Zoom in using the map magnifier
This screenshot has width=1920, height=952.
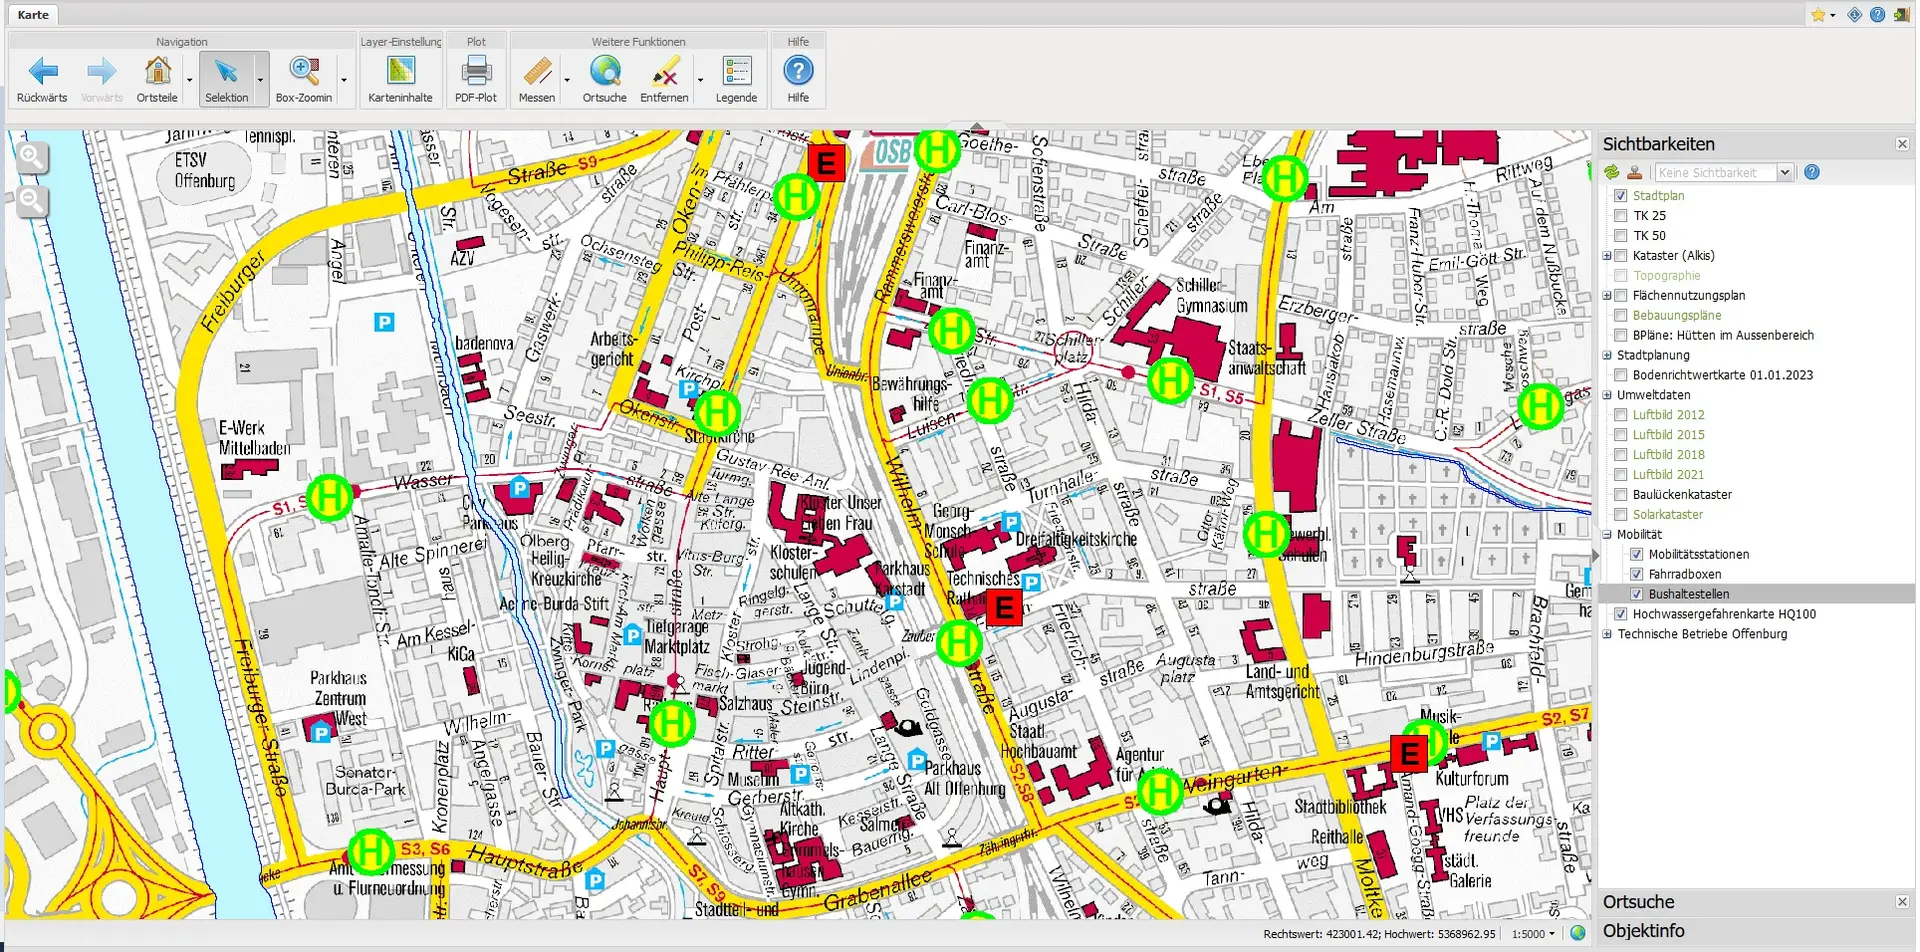(32, 157)
